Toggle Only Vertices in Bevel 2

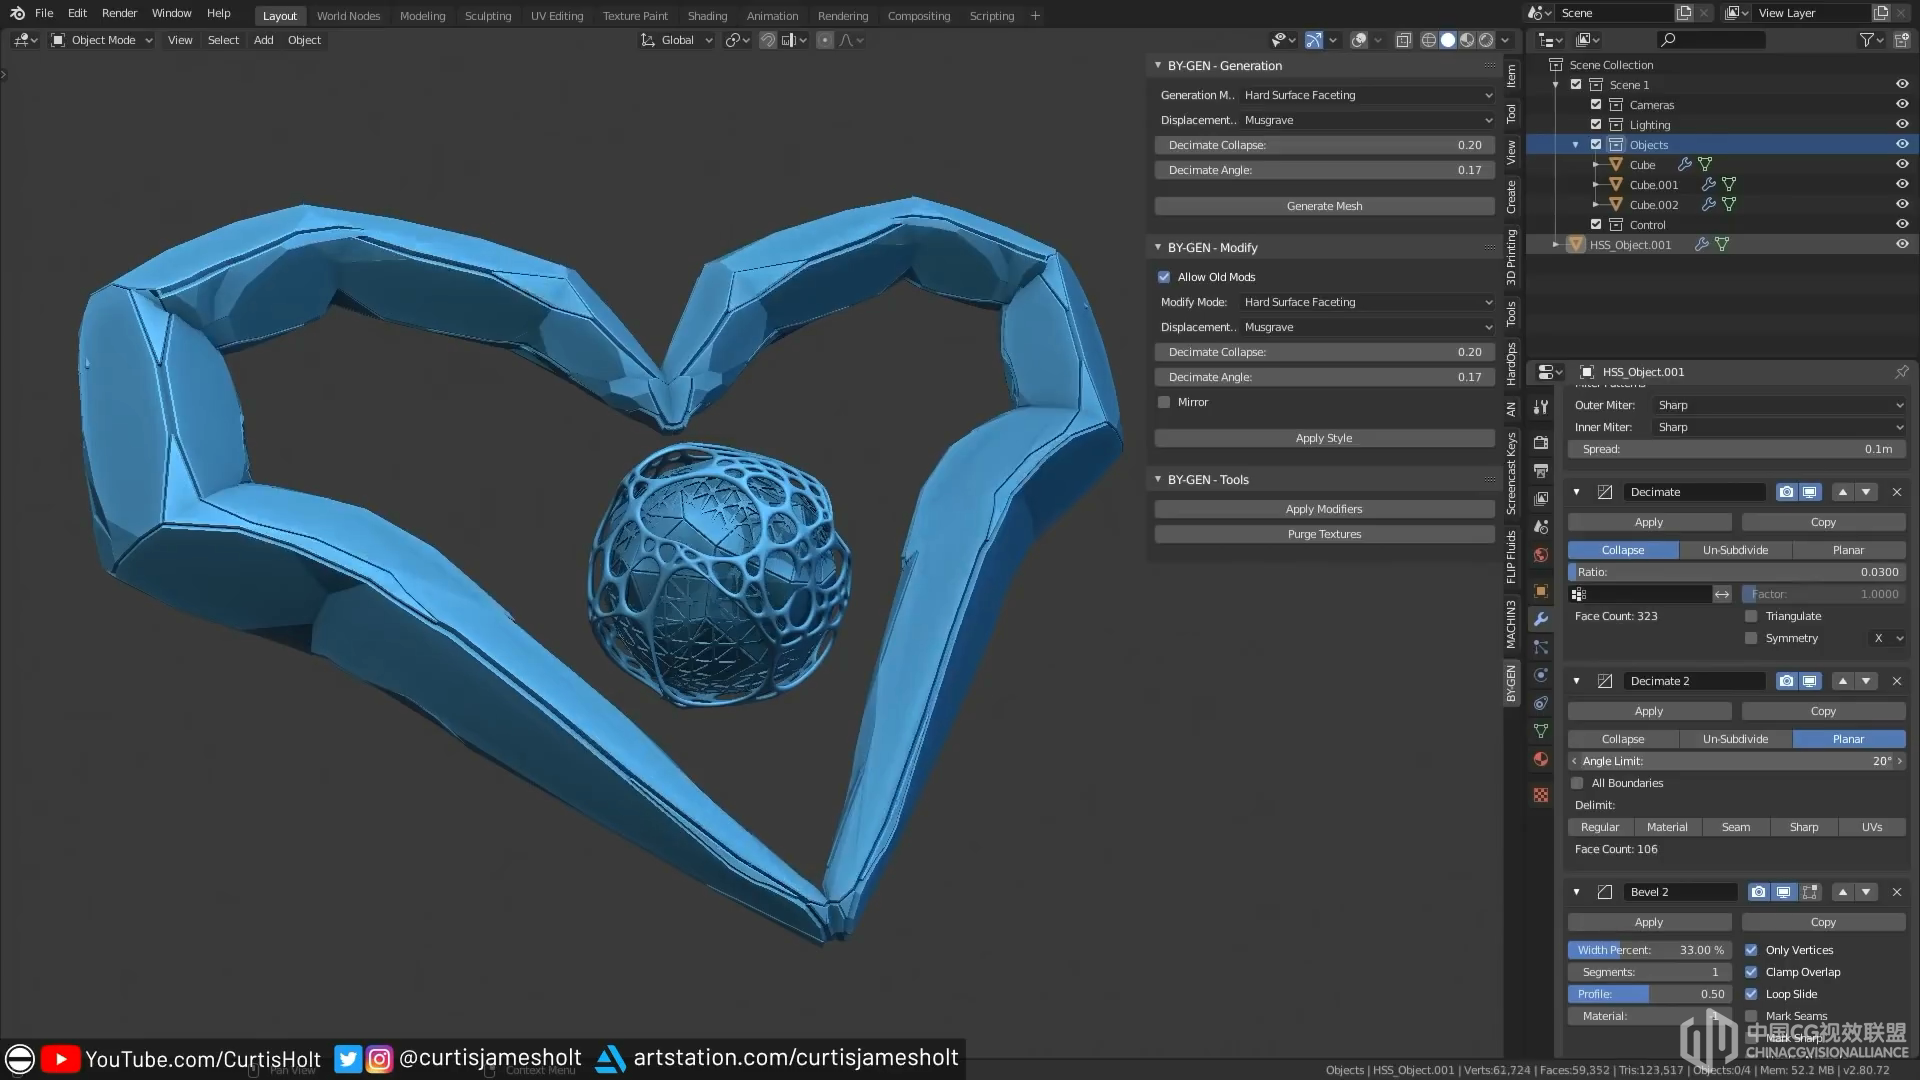(x=1751, y=950)
